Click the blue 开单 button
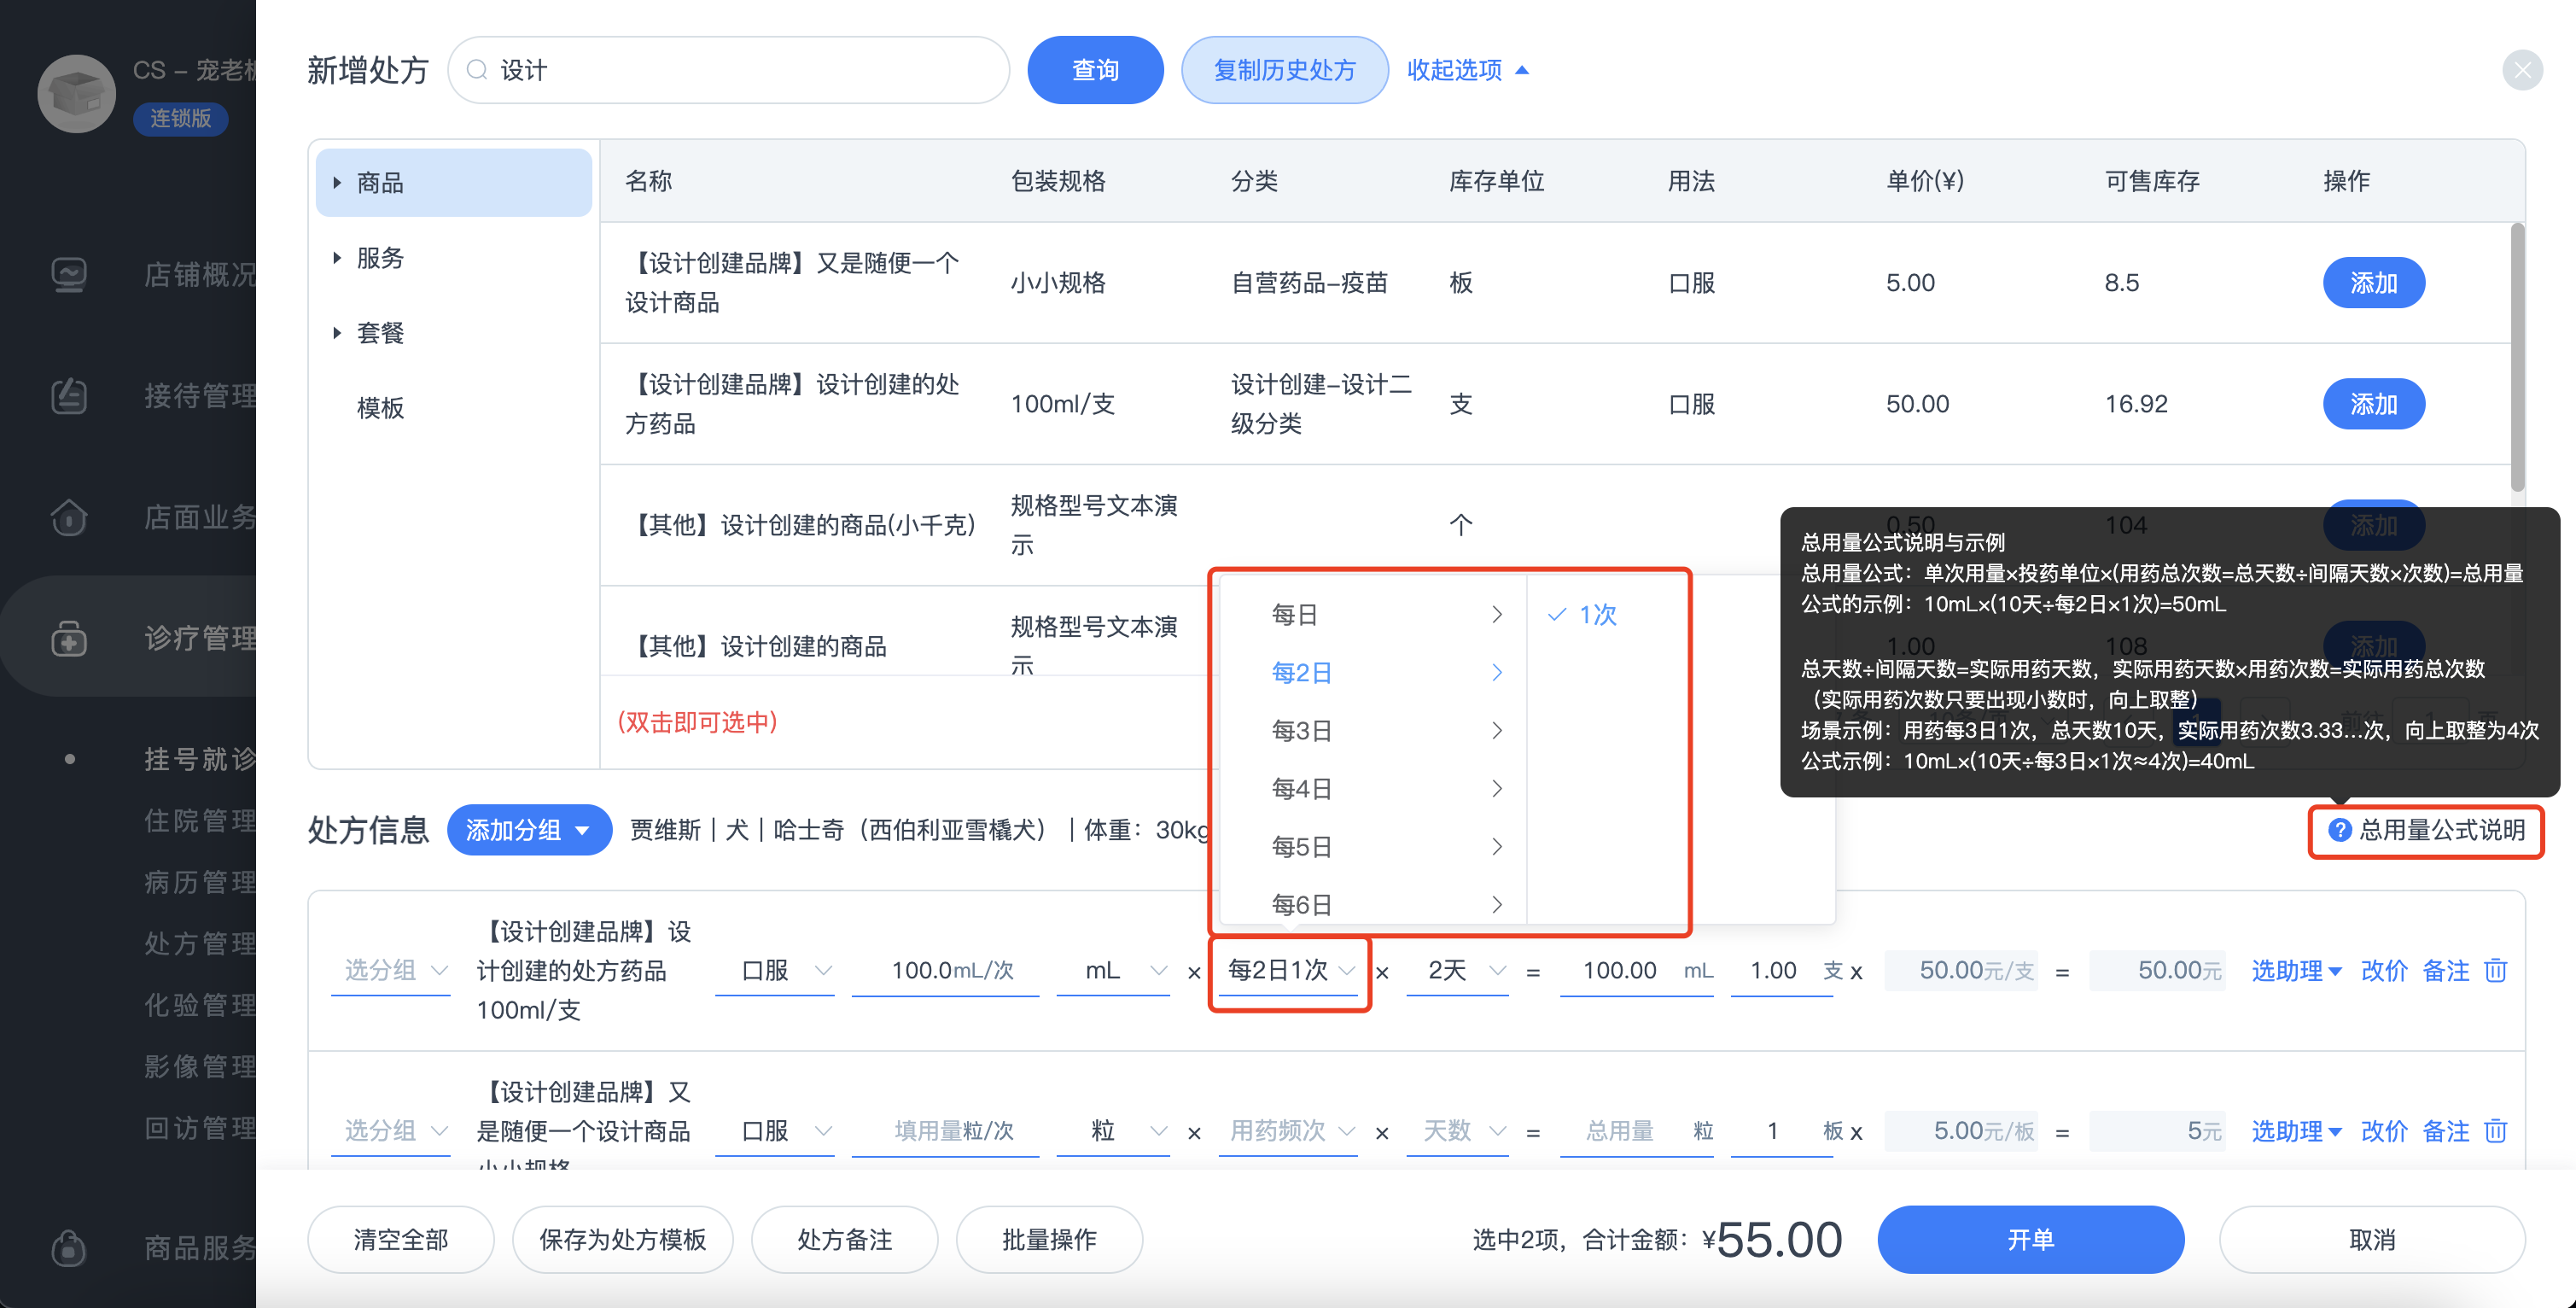Screen dimensions: 2576x1308 (x=2030, y=1240)
